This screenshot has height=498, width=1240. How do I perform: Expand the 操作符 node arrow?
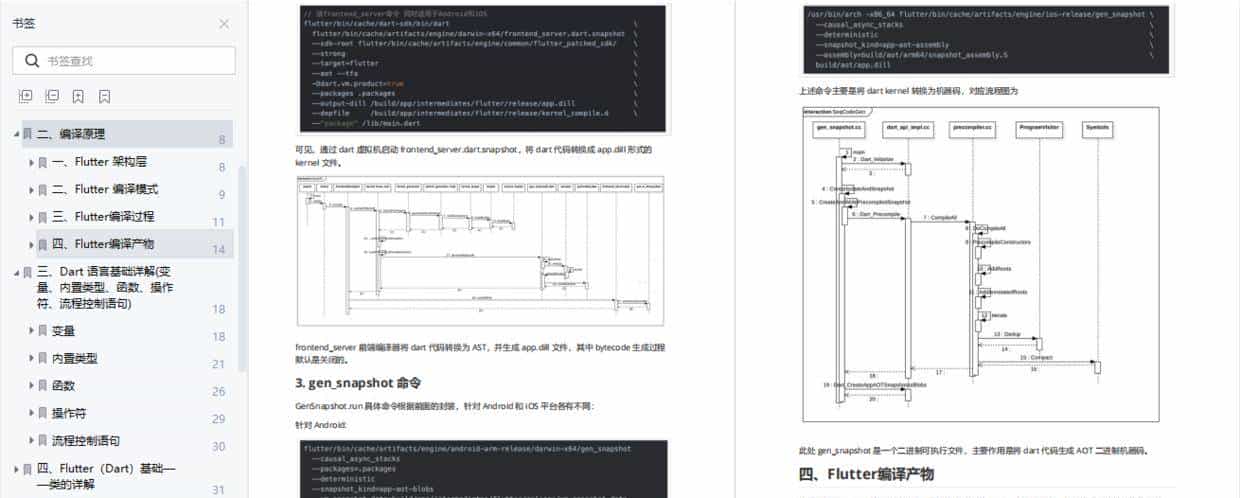point(31,413)
